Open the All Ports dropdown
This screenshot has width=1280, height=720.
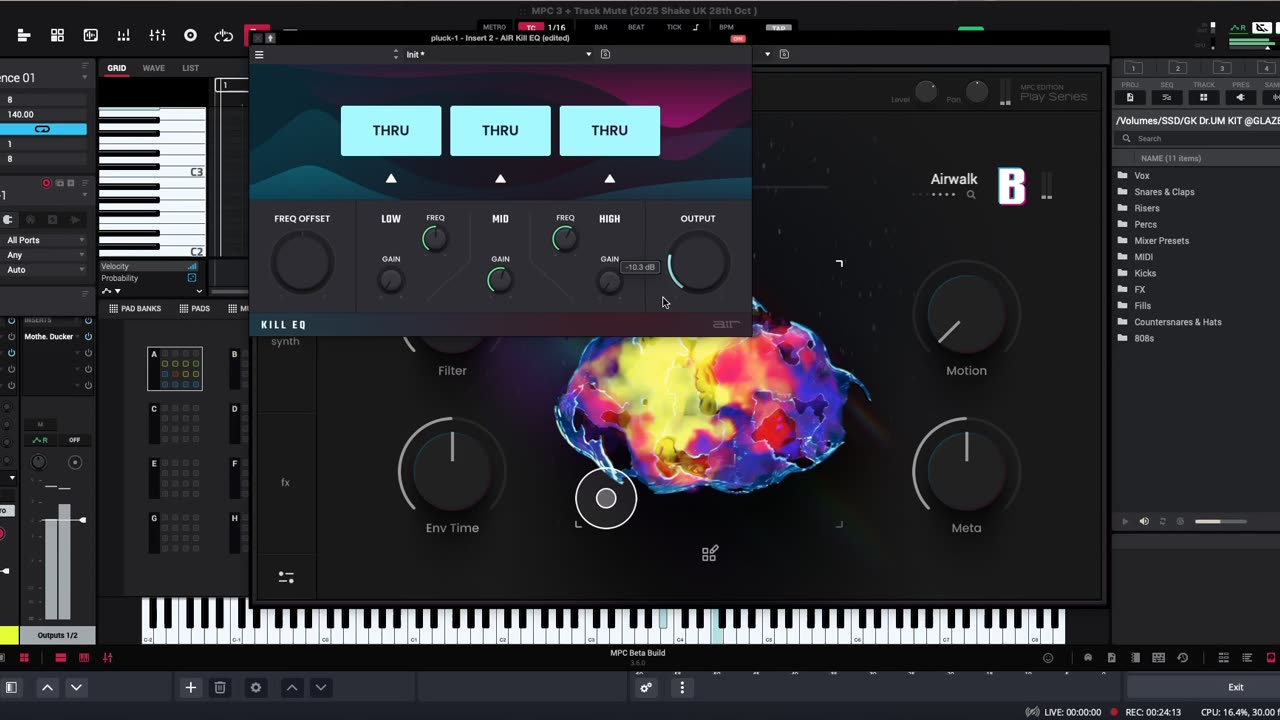45,240
